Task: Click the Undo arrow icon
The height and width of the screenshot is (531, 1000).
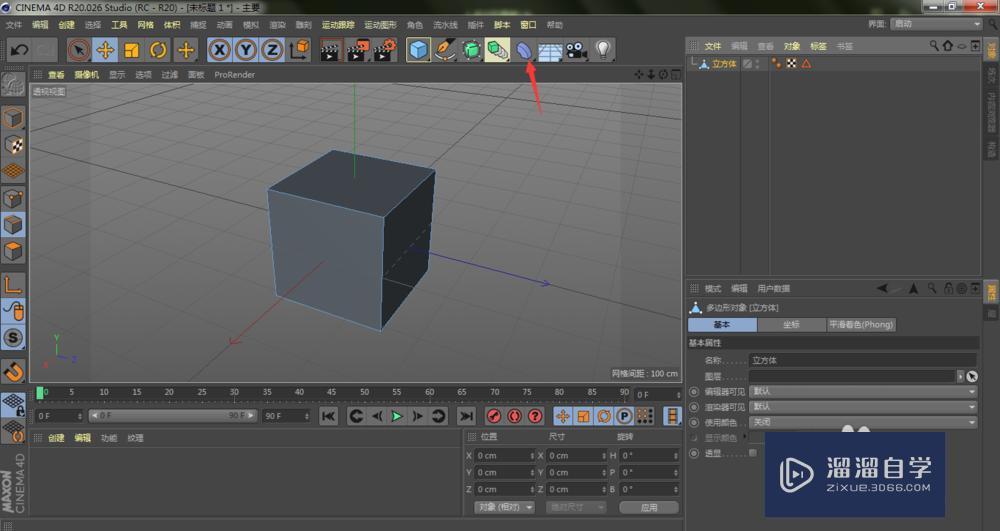Action: click(18, 49)
